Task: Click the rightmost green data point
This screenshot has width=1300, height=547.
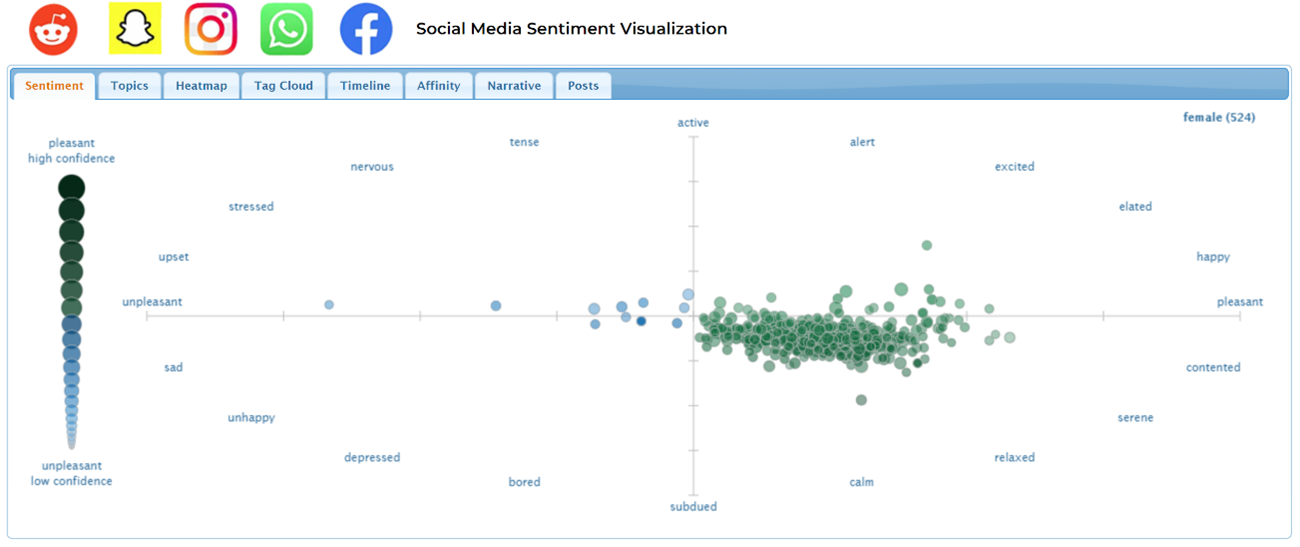Action: tap(1010, 337)
